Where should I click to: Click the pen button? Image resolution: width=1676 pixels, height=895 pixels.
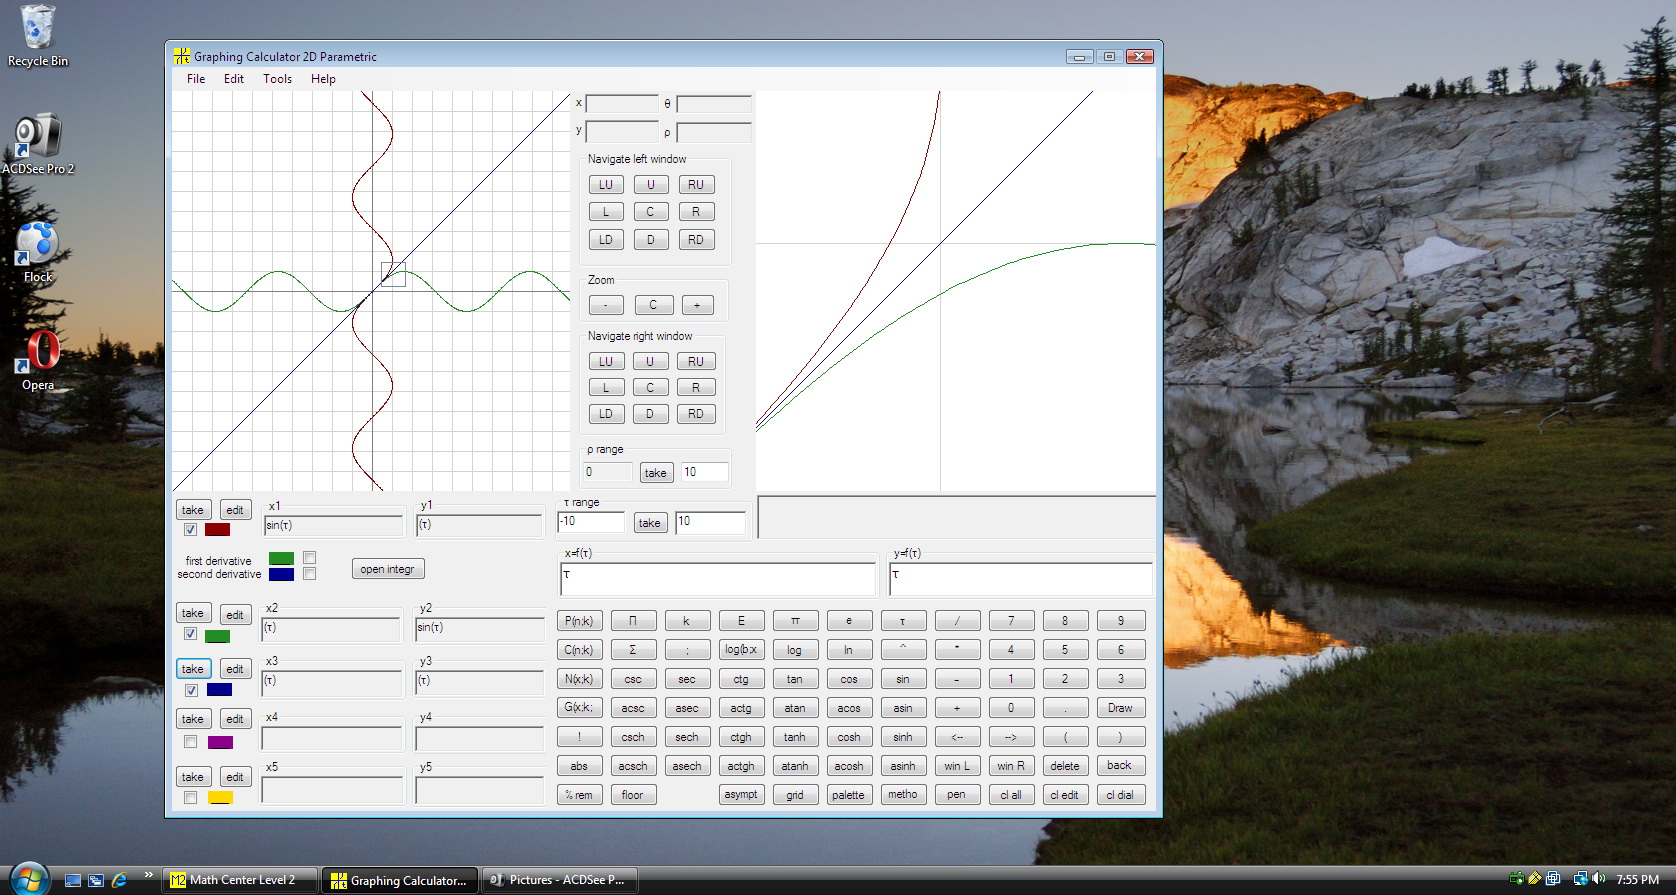click(x=957, y=795)
